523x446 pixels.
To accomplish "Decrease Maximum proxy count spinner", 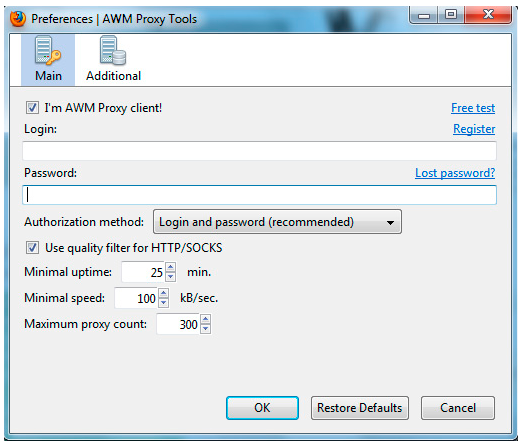I will [205, 329].
